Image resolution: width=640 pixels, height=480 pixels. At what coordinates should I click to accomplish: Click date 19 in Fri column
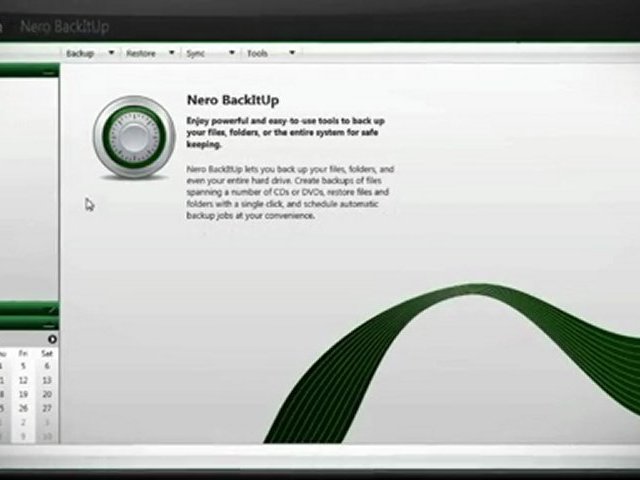click(23, 395)
